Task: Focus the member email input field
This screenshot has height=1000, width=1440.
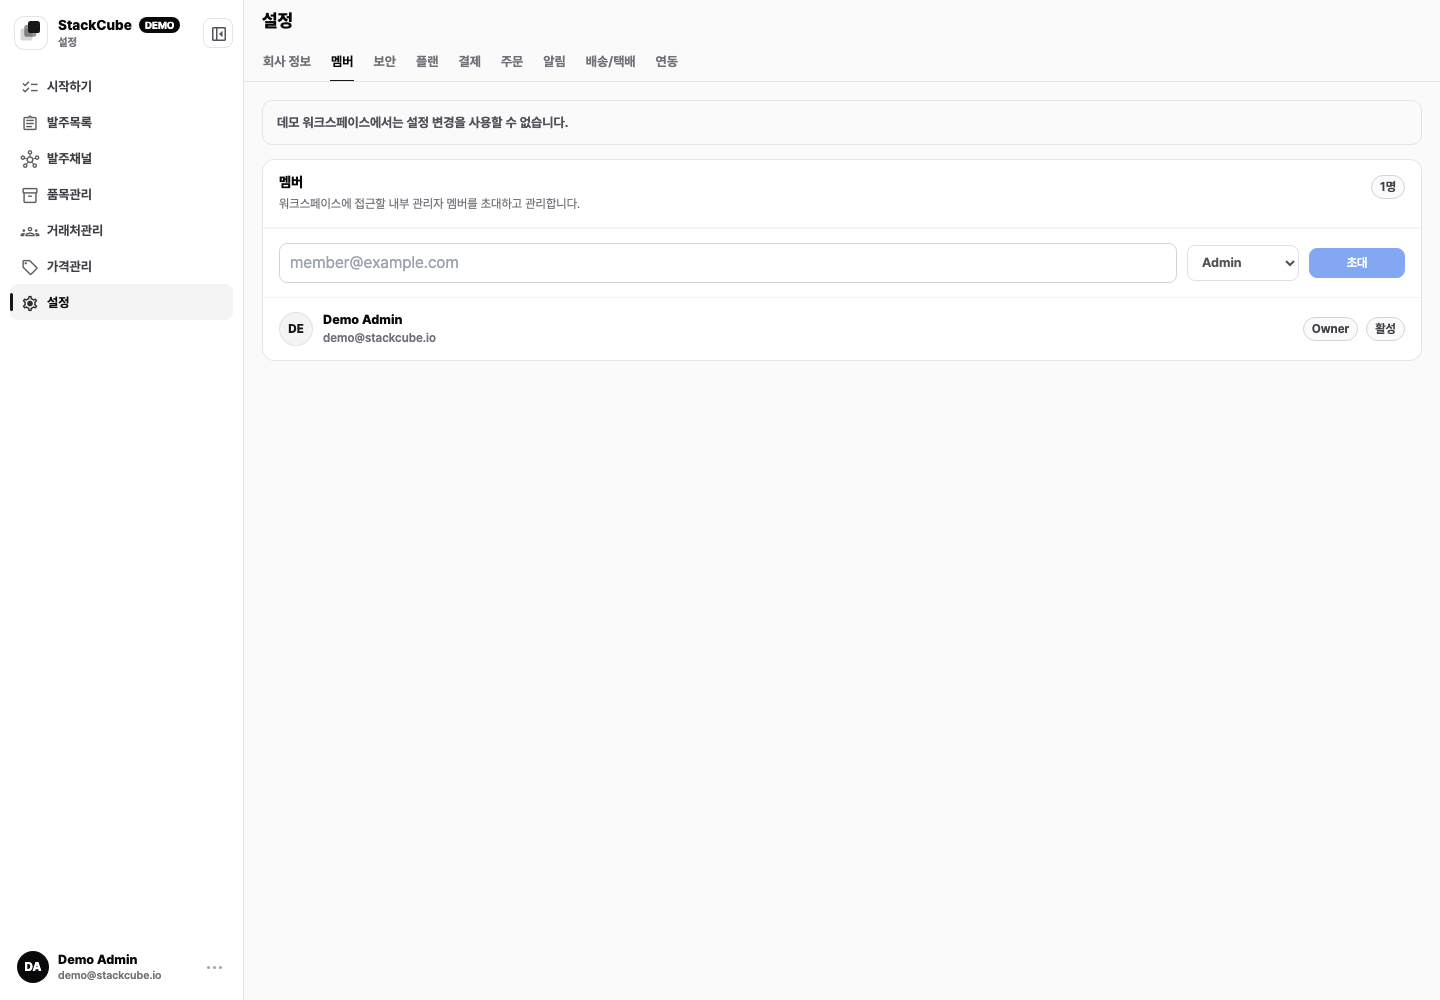Action: pos(728,263)
